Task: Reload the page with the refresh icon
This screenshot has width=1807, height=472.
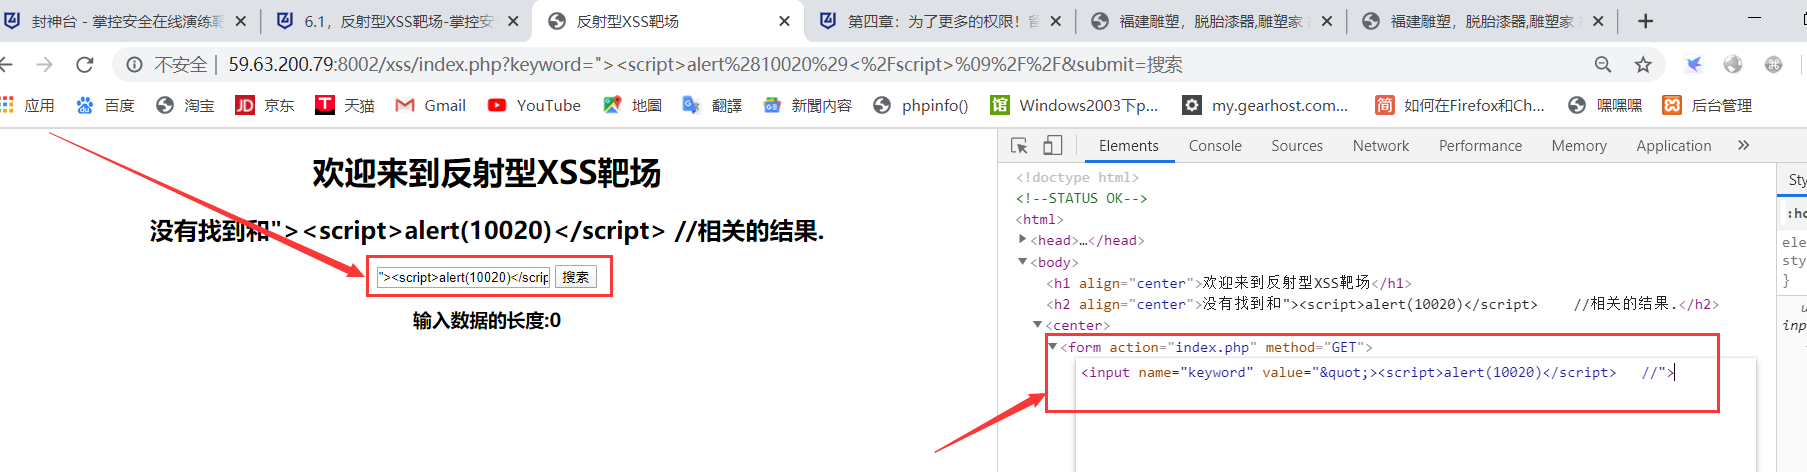Action: click(85, 65)
